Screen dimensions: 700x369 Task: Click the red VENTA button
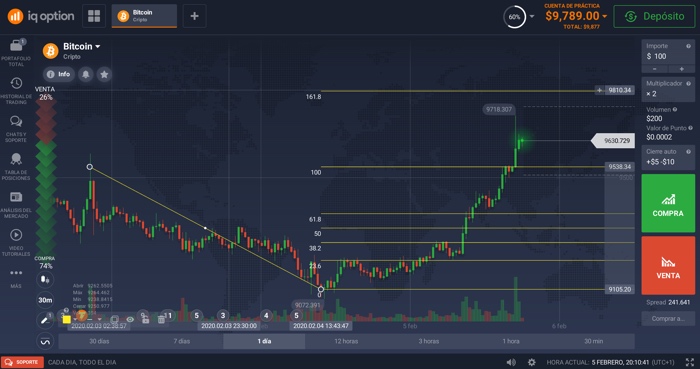tap(668, 265)
